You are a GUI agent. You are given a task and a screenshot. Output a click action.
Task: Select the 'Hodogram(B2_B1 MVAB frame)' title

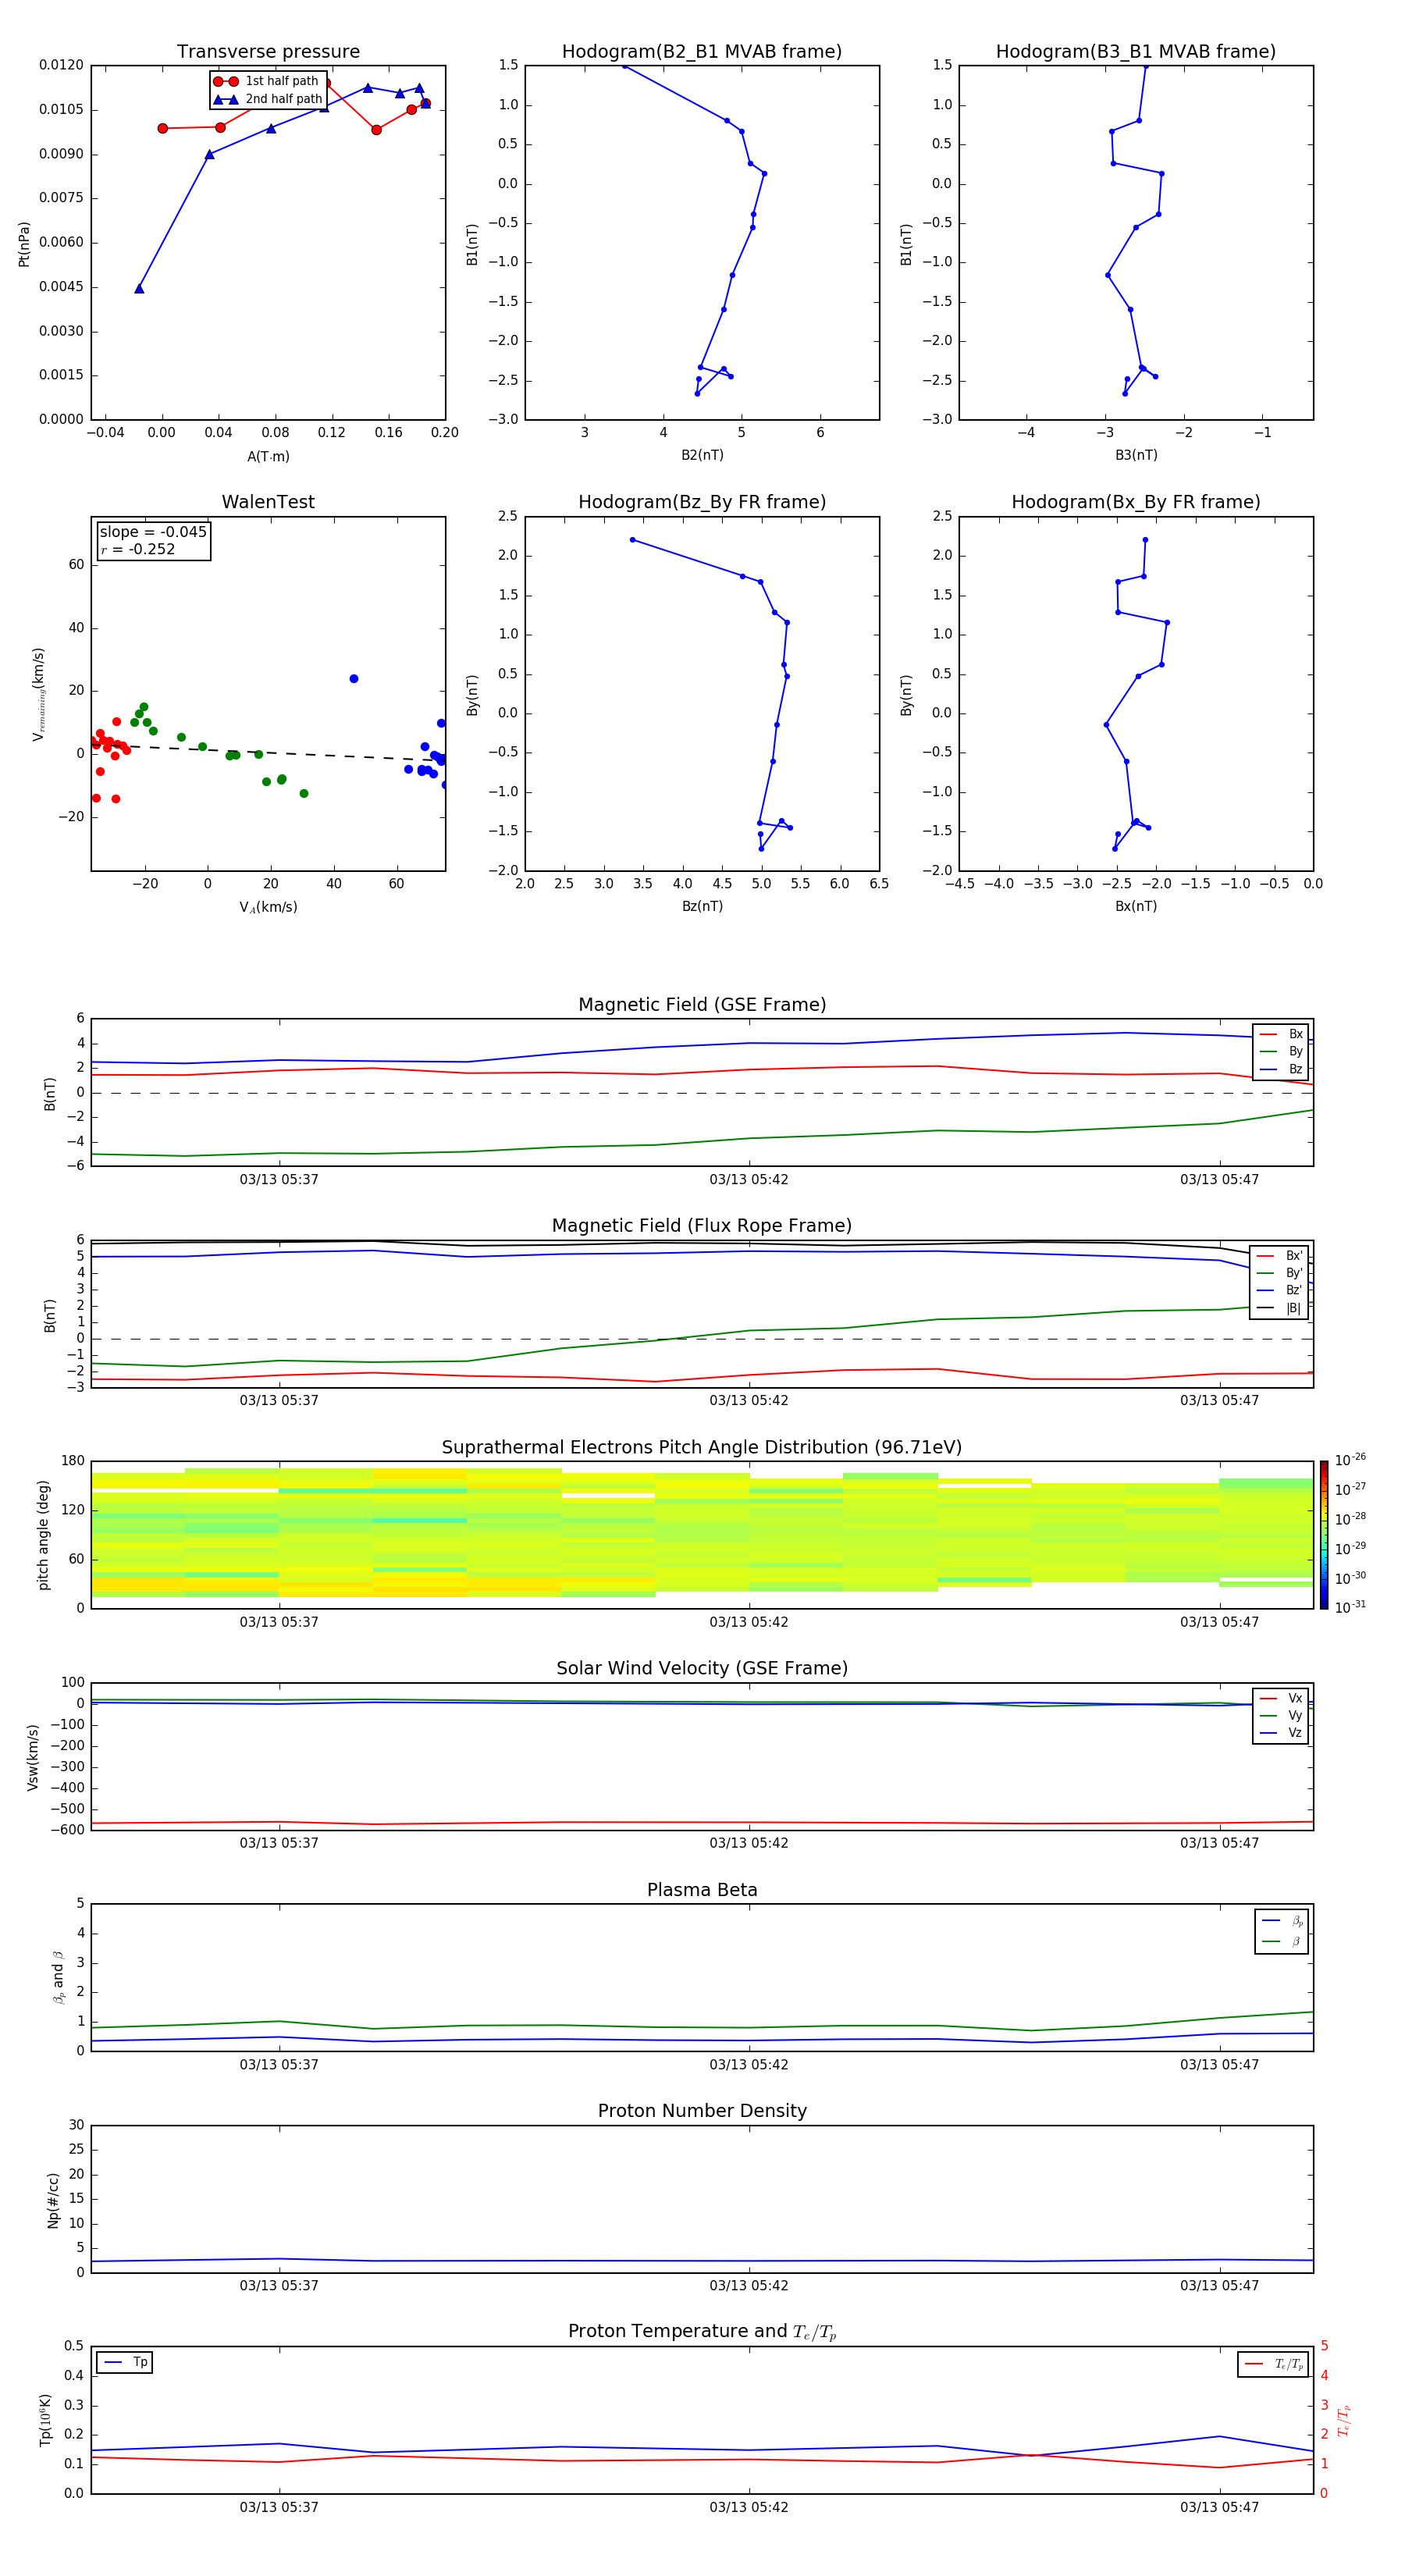tap(702, 51)
